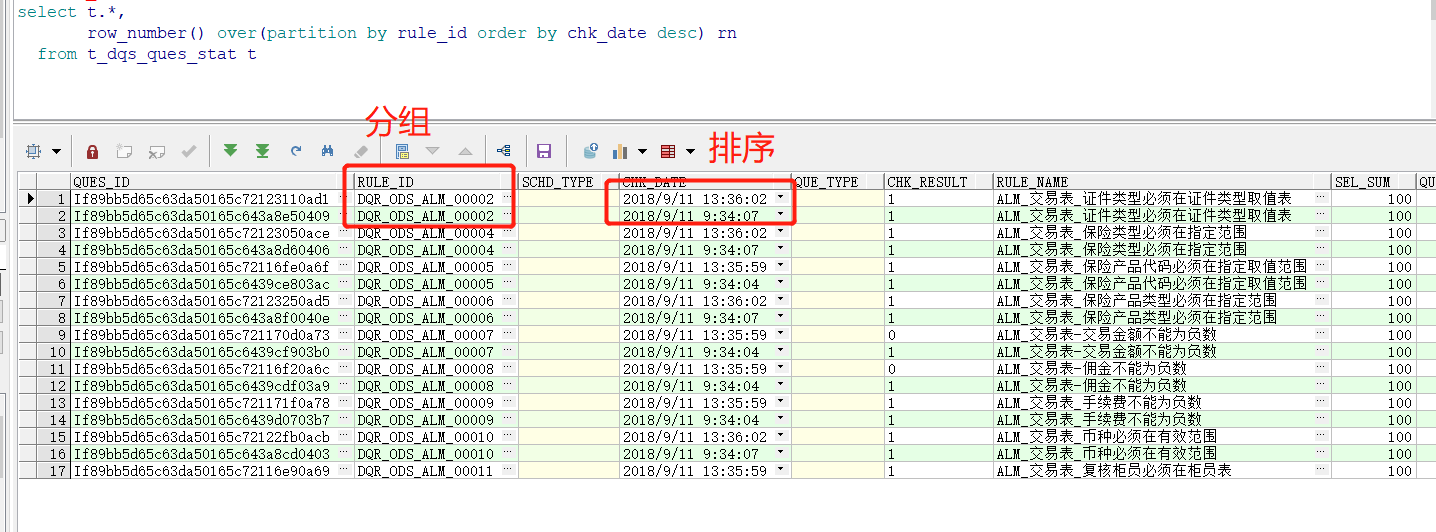1436x532 pixels.
Task: Click the QUE_TYPE column header
Action: pyautogui.click(x=837, y=182)
